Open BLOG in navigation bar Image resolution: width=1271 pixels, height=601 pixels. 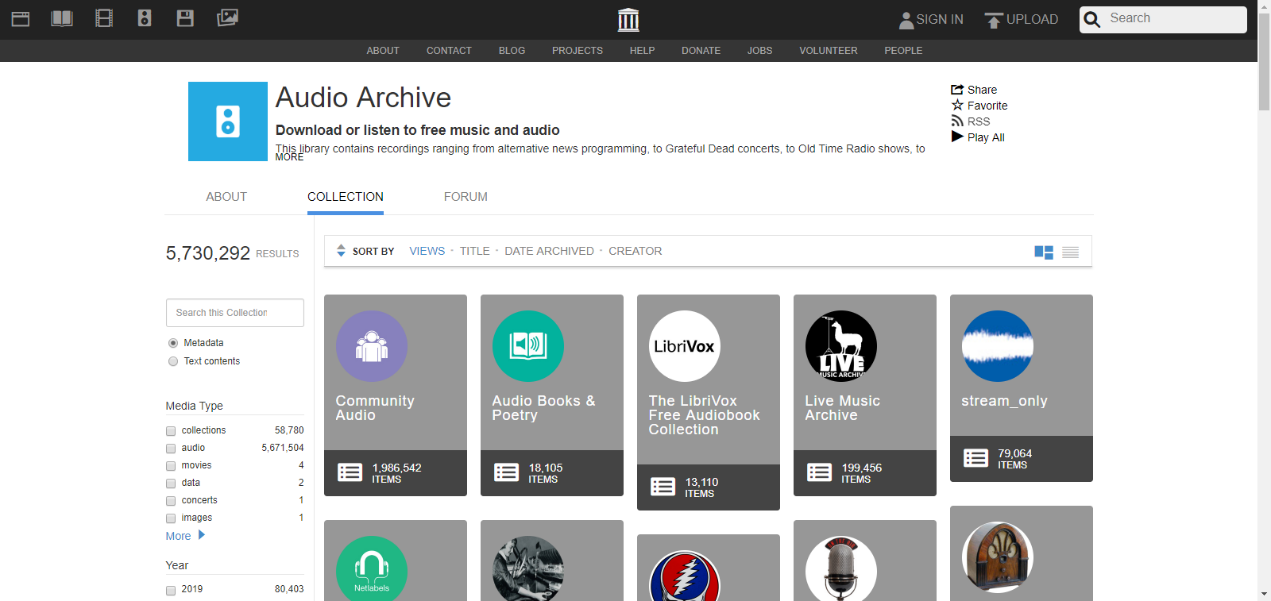click(x=512, y=51)
